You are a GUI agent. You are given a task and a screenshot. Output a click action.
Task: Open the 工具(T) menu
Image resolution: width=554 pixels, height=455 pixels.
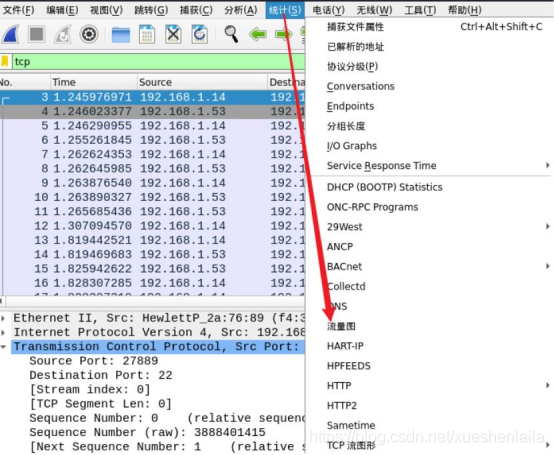tap(420, 10)
